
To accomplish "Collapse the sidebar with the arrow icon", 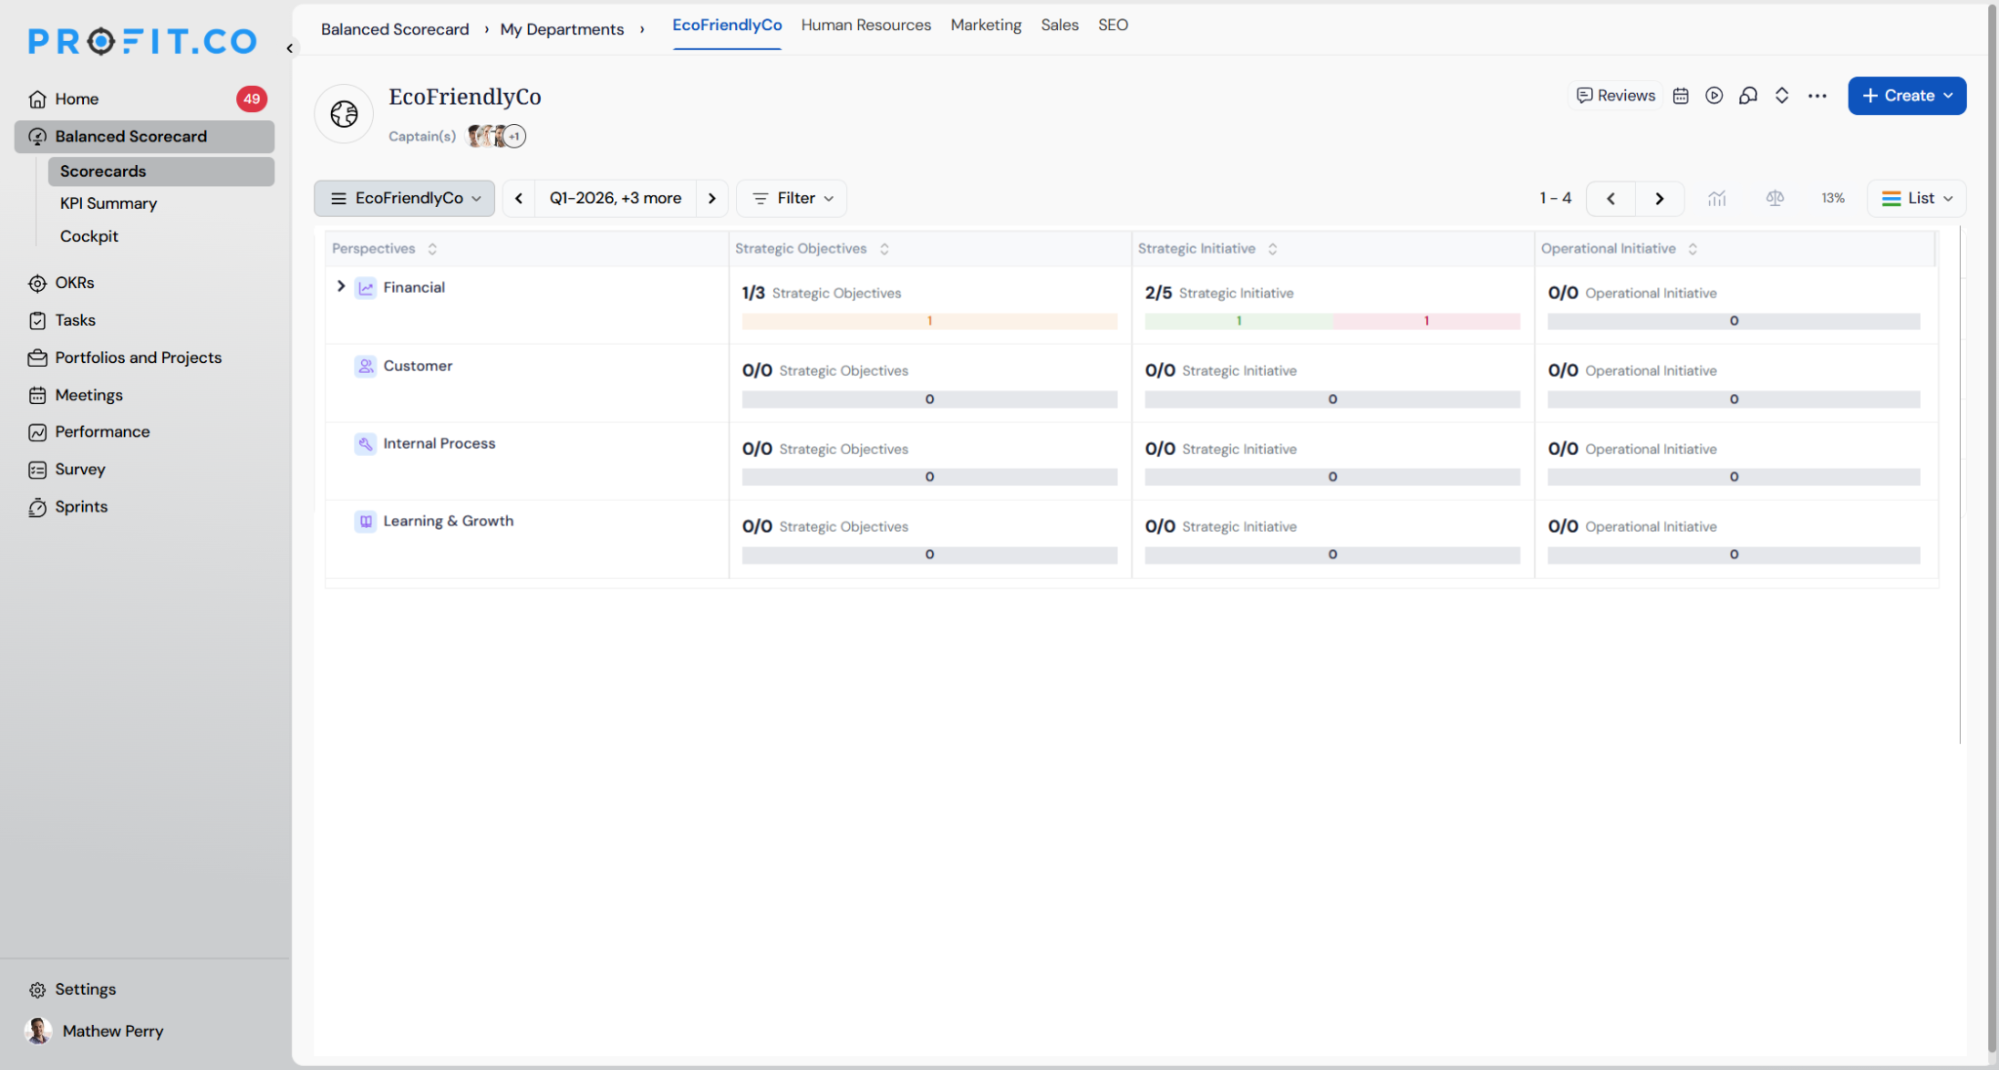I will [289, 48].
